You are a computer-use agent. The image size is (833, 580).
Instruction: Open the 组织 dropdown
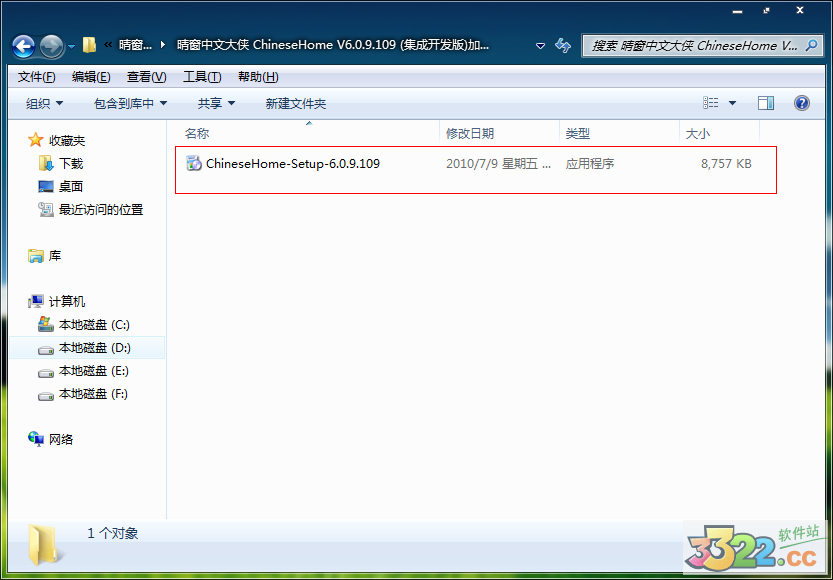(45, 104)
